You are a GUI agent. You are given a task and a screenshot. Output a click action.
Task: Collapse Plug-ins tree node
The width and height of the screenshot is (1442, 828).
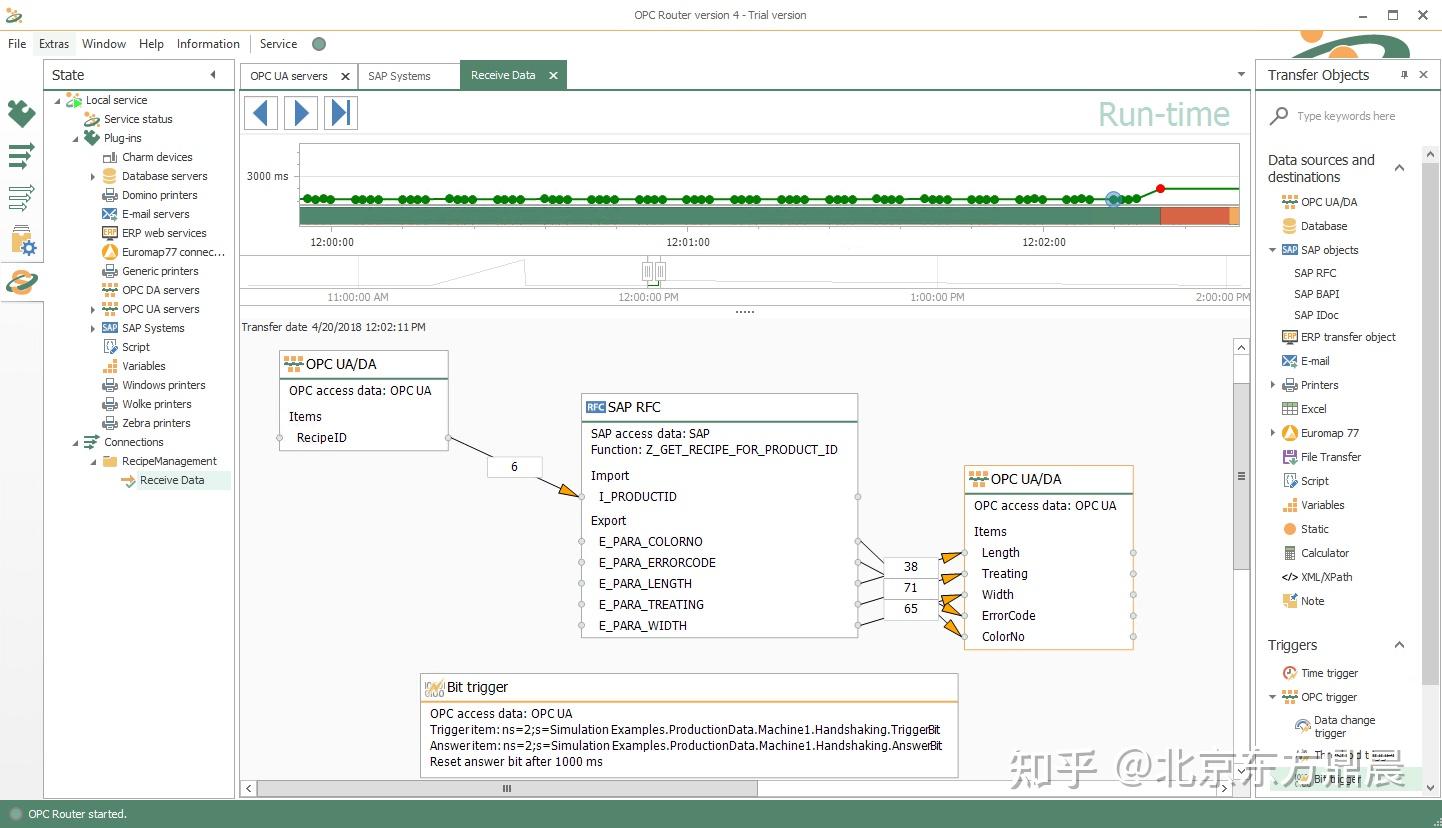tap(75, 138)
